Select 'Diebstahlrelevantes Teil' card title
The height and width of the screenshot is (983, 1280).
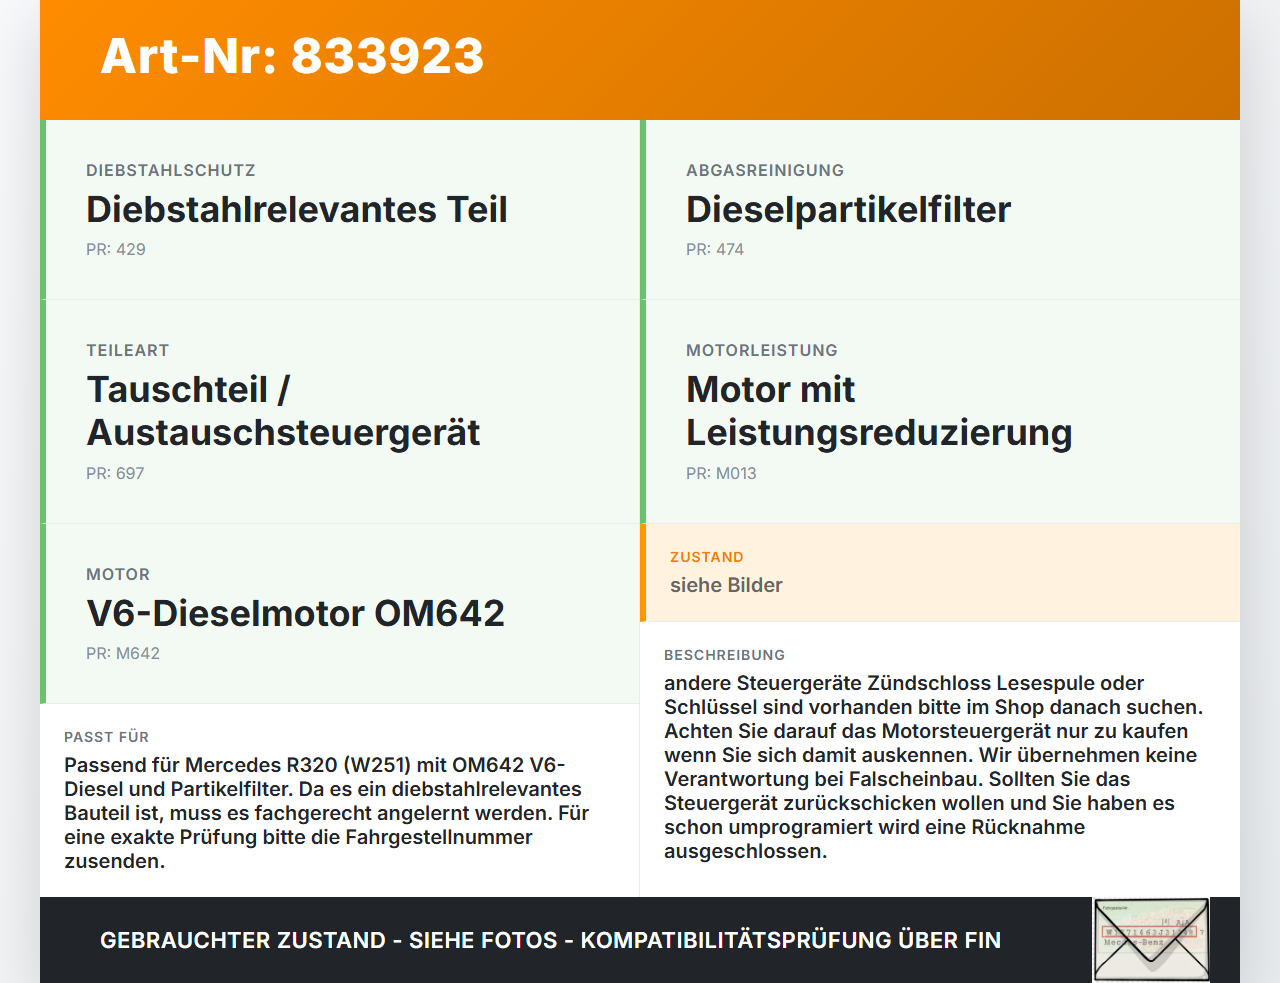pyautogui.click(x=297, y=210)
